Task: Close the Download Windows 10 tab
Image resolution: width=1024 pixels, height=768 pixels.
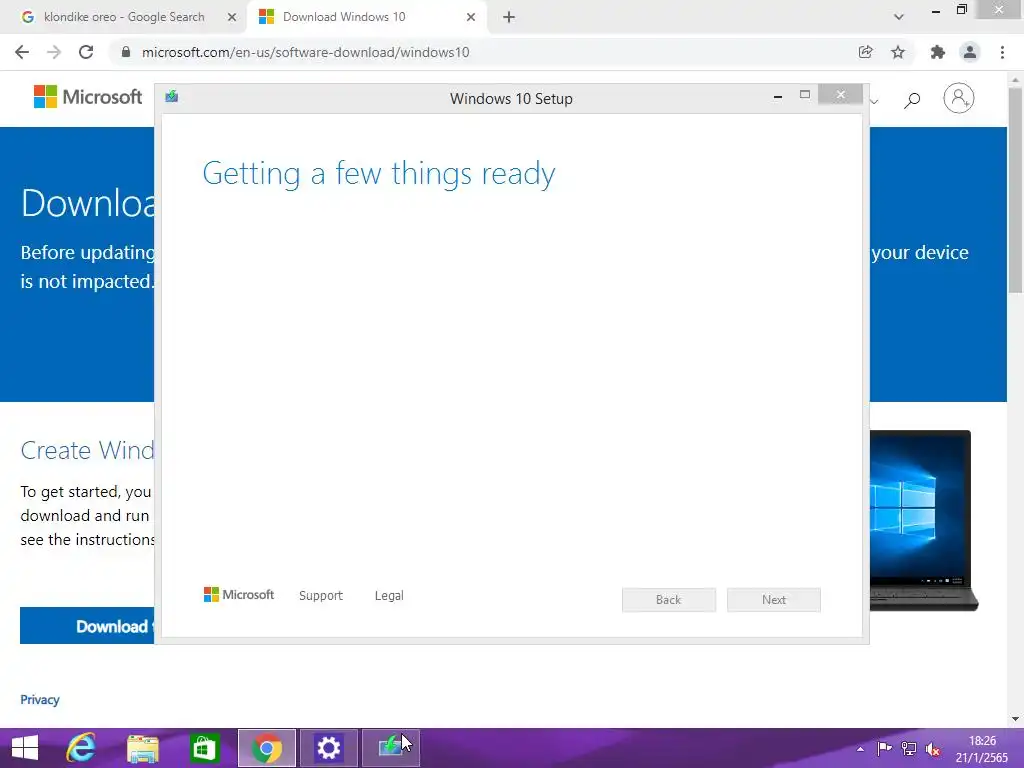Action: pyautogui.click(x=471, y=17)
